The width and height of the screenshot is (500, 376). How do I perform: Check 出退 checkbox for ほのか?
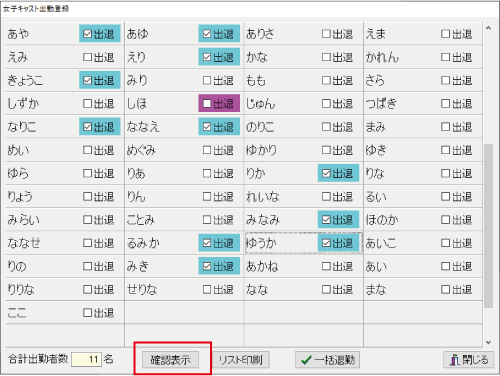pos(445,220)
